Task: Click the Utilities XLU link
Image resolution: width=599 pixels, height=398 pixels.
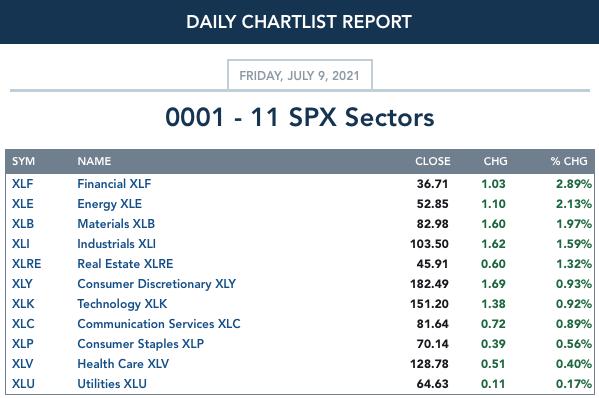Action: [x=112, y=383]
